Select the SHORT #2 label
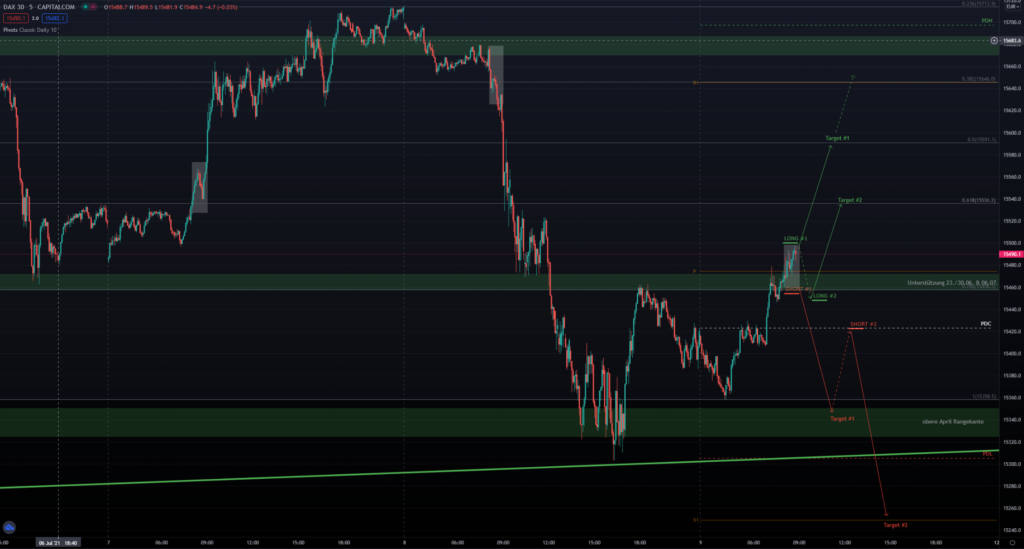 (862, 324)
